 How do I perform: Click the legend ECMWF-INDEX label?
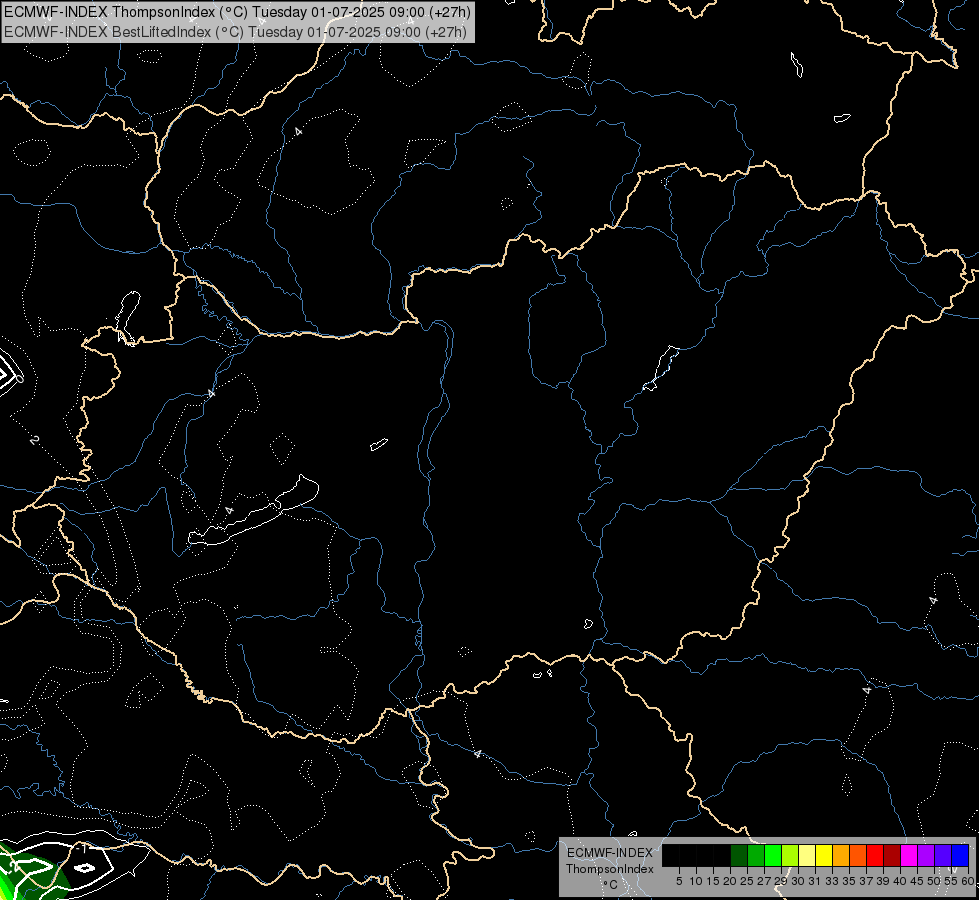coord(609,853)
